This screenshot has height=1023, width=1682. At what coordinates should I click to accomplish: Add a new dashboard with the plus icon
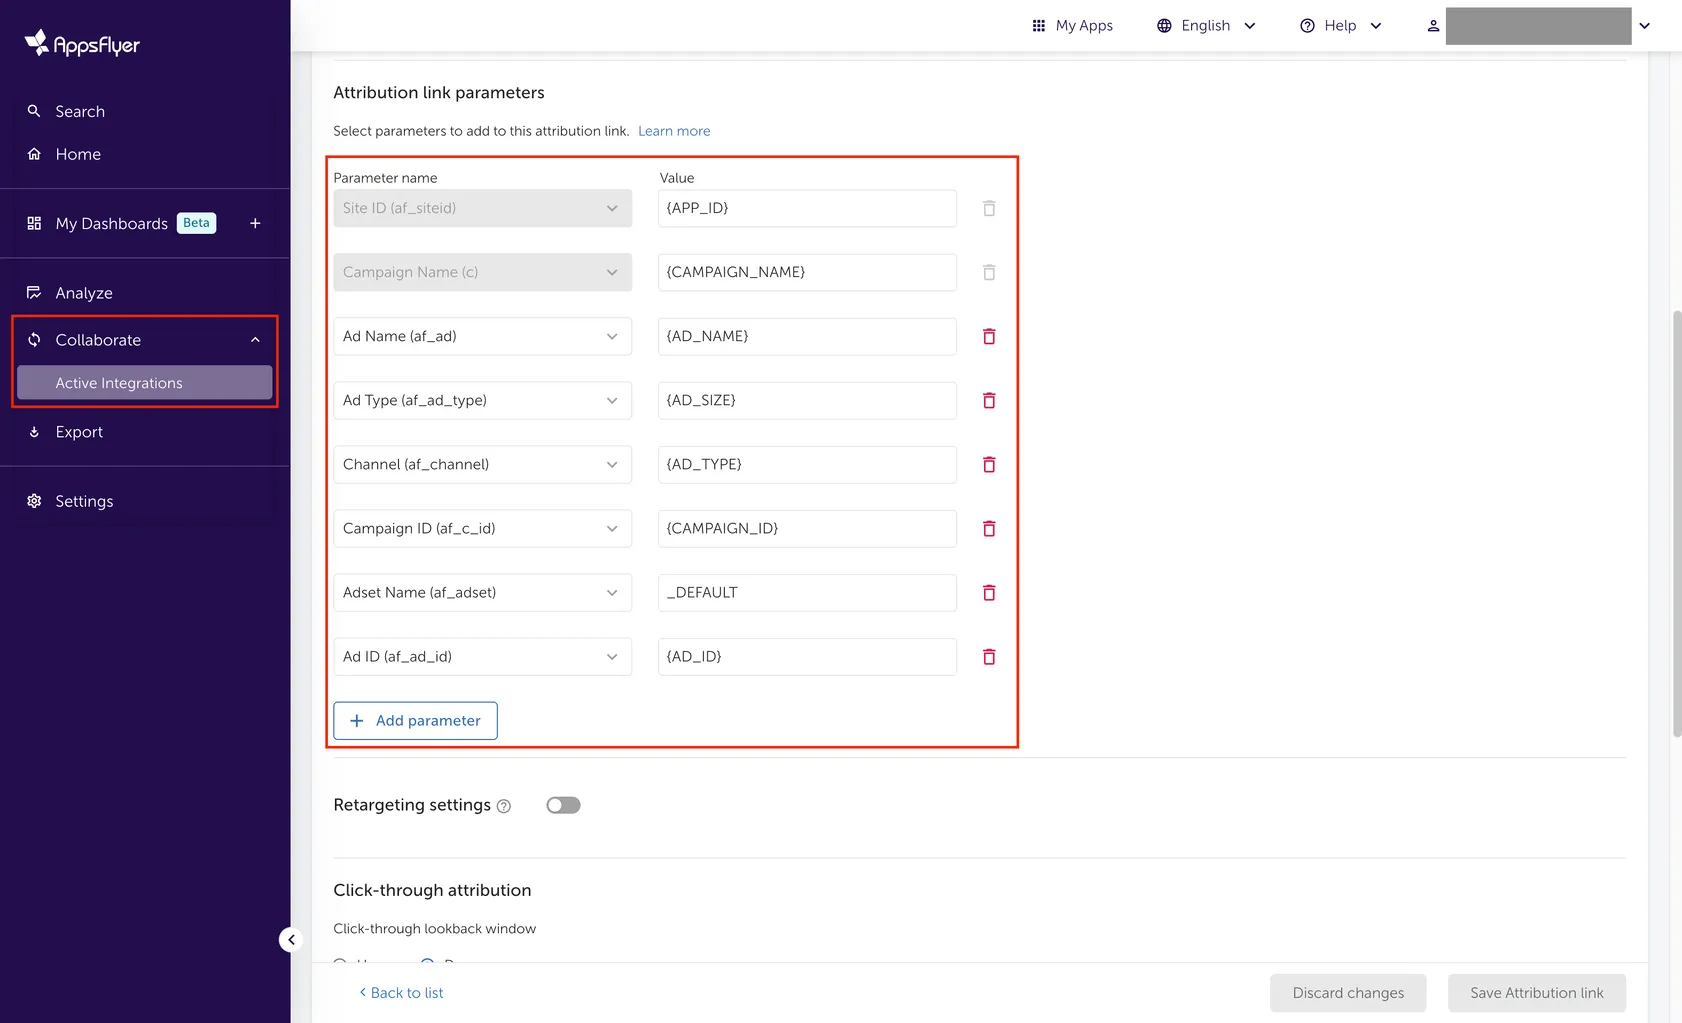click(255, 223)
